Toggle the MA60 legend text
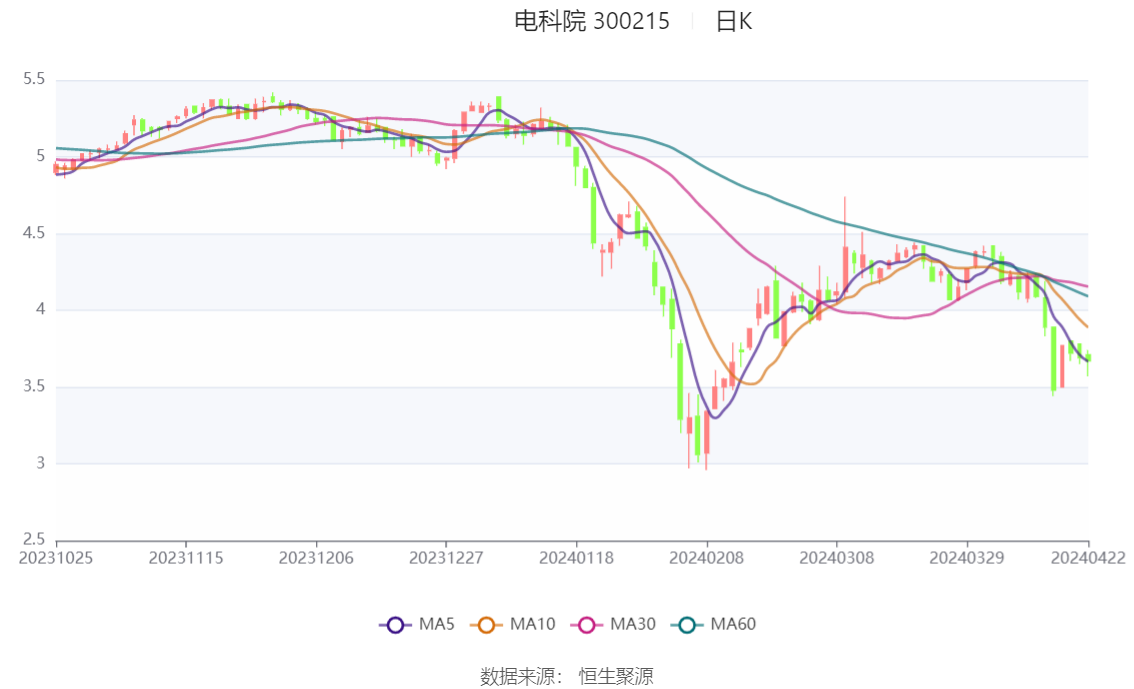The height and width of the screenshot is (689, 1134). (x=733, y=624)
